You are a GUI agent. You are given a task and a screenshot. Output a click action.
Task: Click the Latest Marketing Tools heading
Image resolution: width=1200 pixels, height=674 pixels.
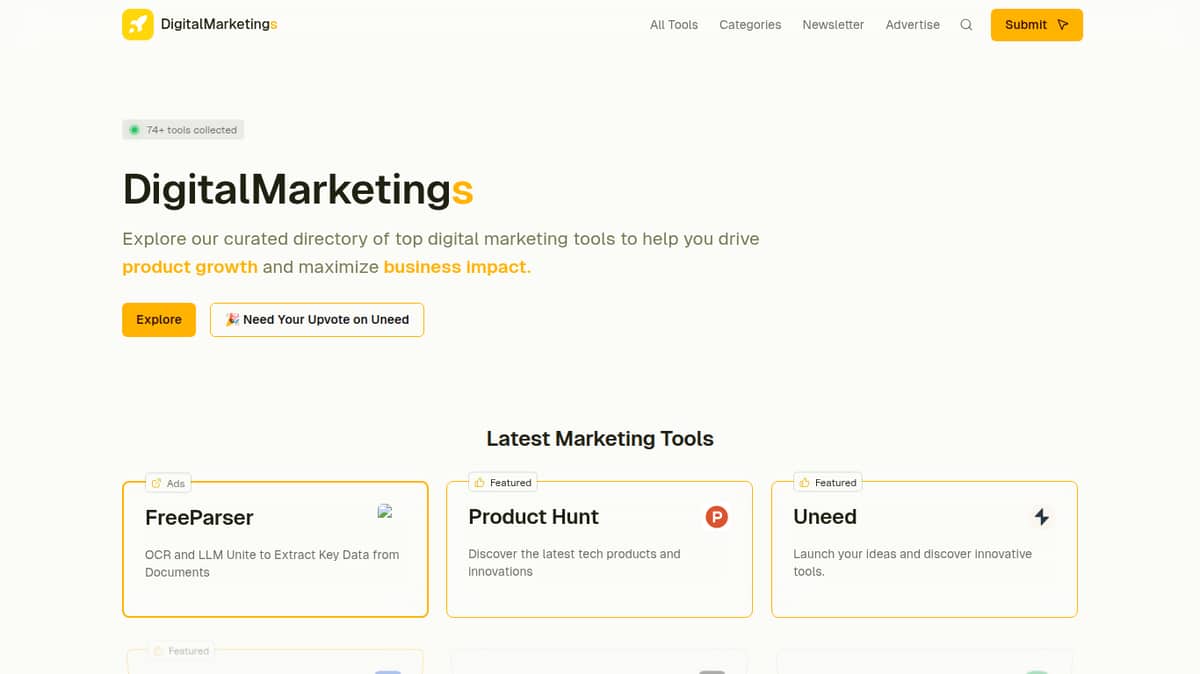[600, 438]
